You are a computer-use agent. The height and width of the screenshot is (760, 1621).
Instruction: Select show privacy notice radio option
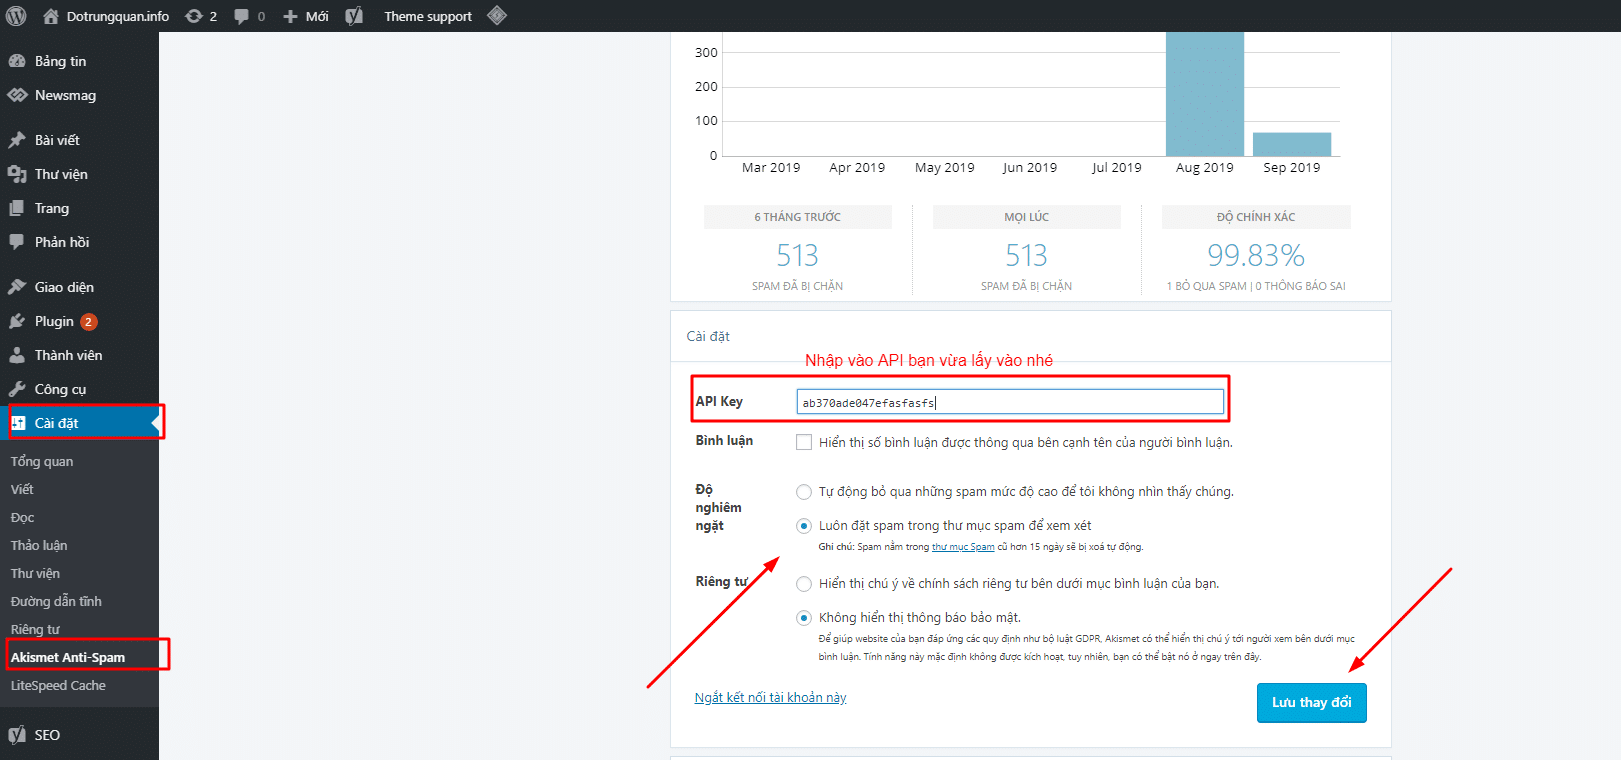(x=804, y=584)
